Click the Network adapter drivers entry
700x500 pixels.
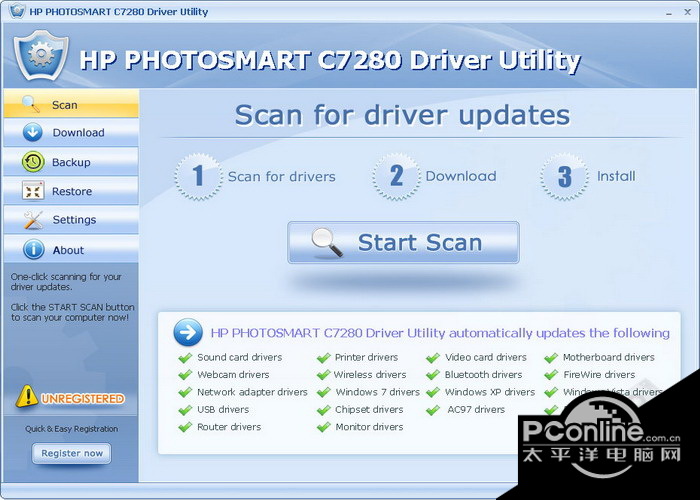click(x=252, y=392)
